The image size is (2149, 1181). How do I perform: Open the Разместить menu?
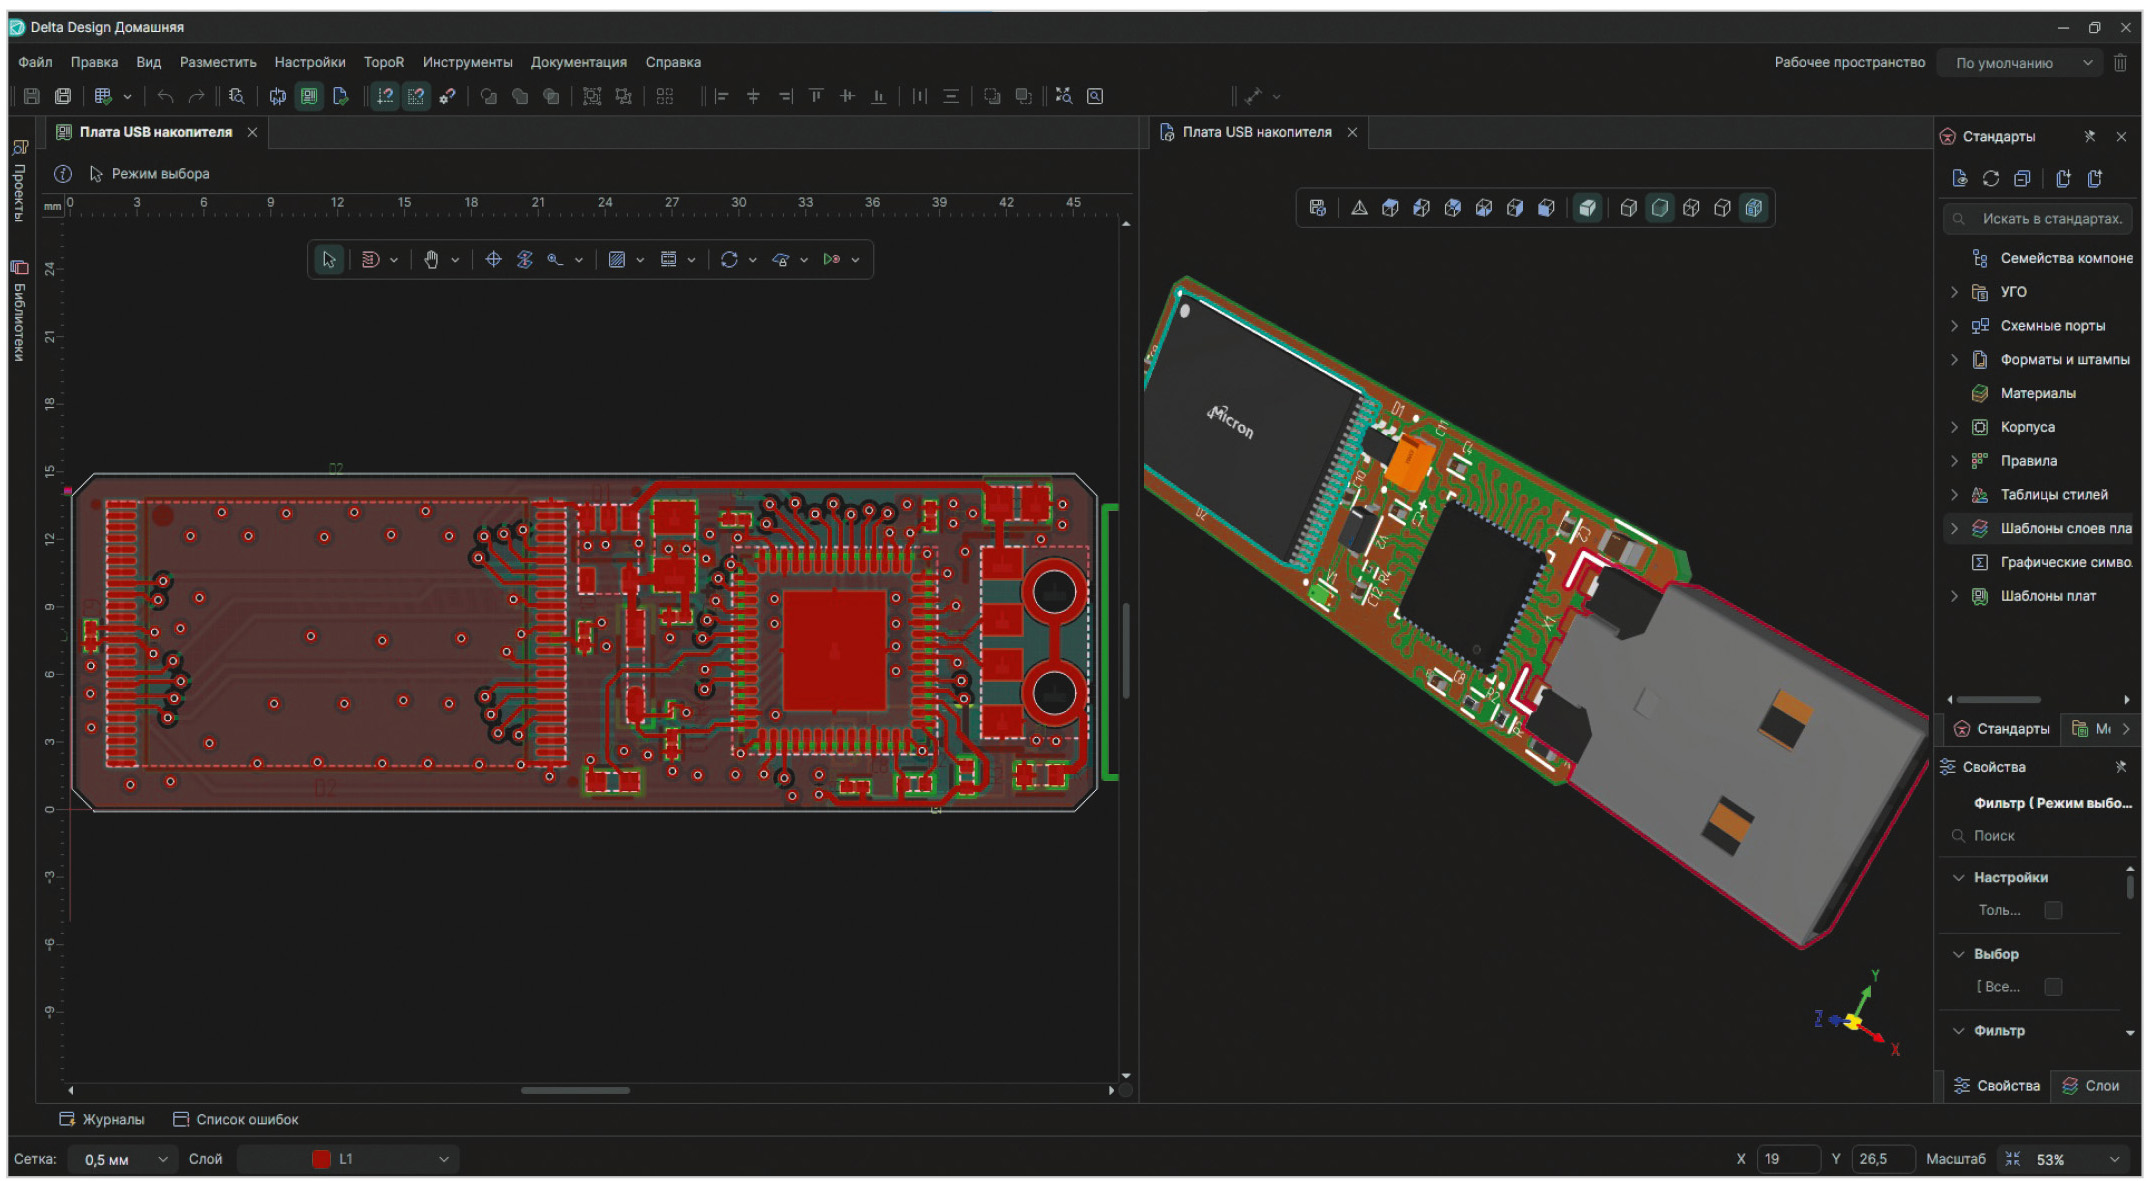click(x=218, y=62)
